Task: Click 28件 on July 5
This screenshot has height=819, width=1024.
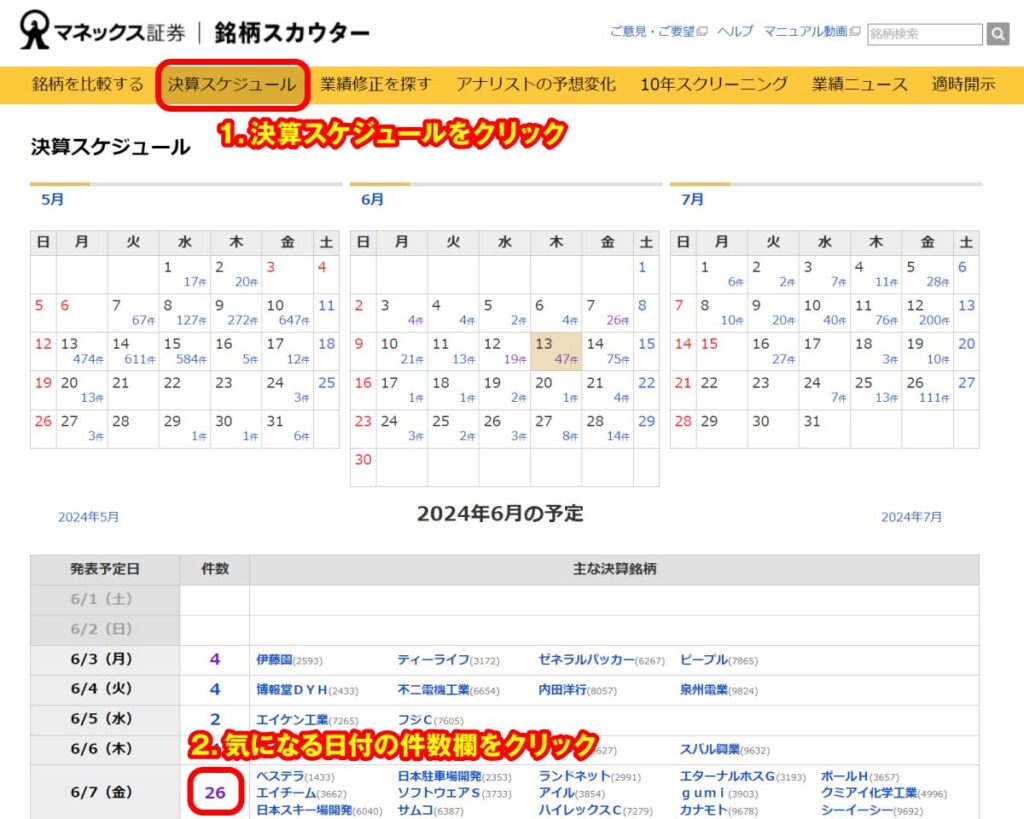Action: coord(938,282)
